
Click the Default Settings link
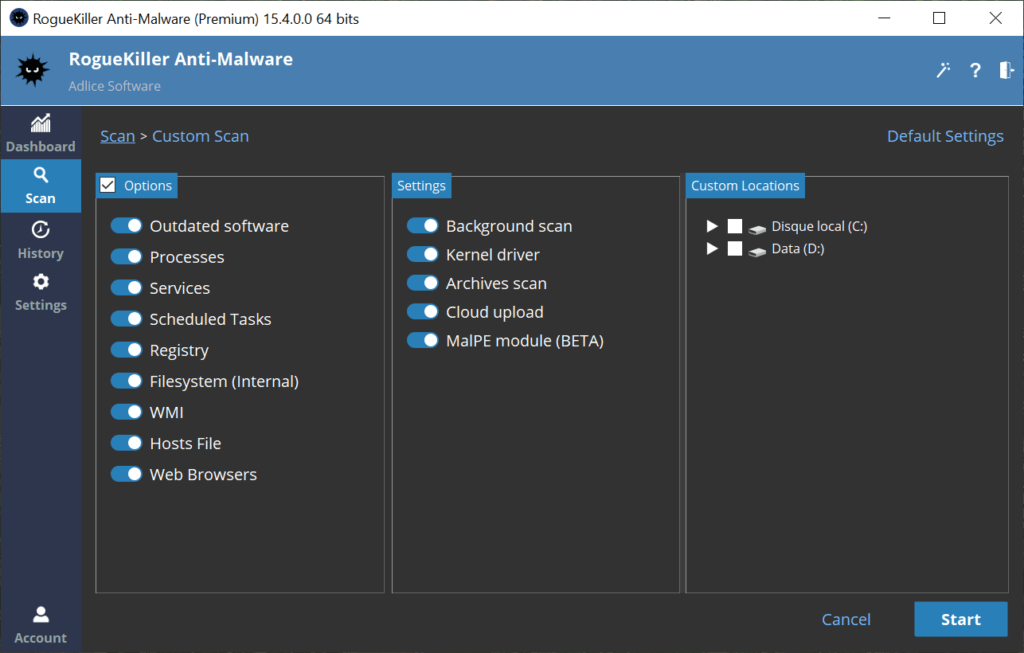tap(945, 136)
